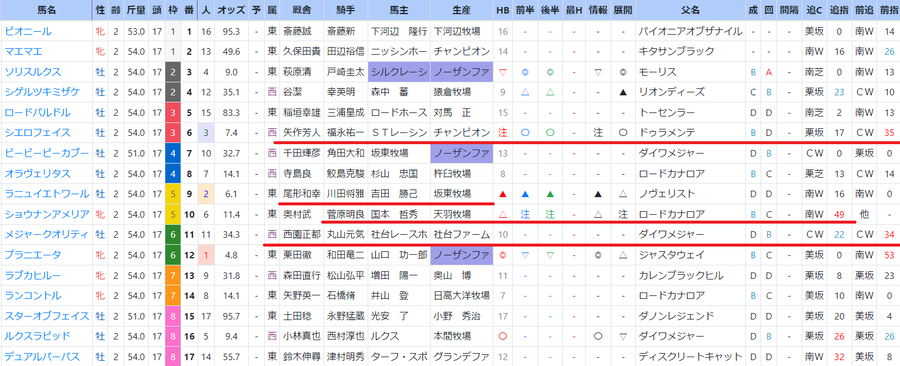Open horse link マエマエ
This screenshot has width=900, height=366.
pos(24,52)
